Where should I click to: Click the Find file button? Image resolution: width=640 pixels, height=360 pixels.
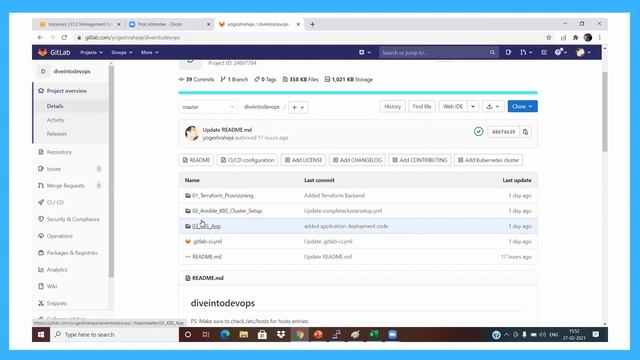(x=422, y=107)
